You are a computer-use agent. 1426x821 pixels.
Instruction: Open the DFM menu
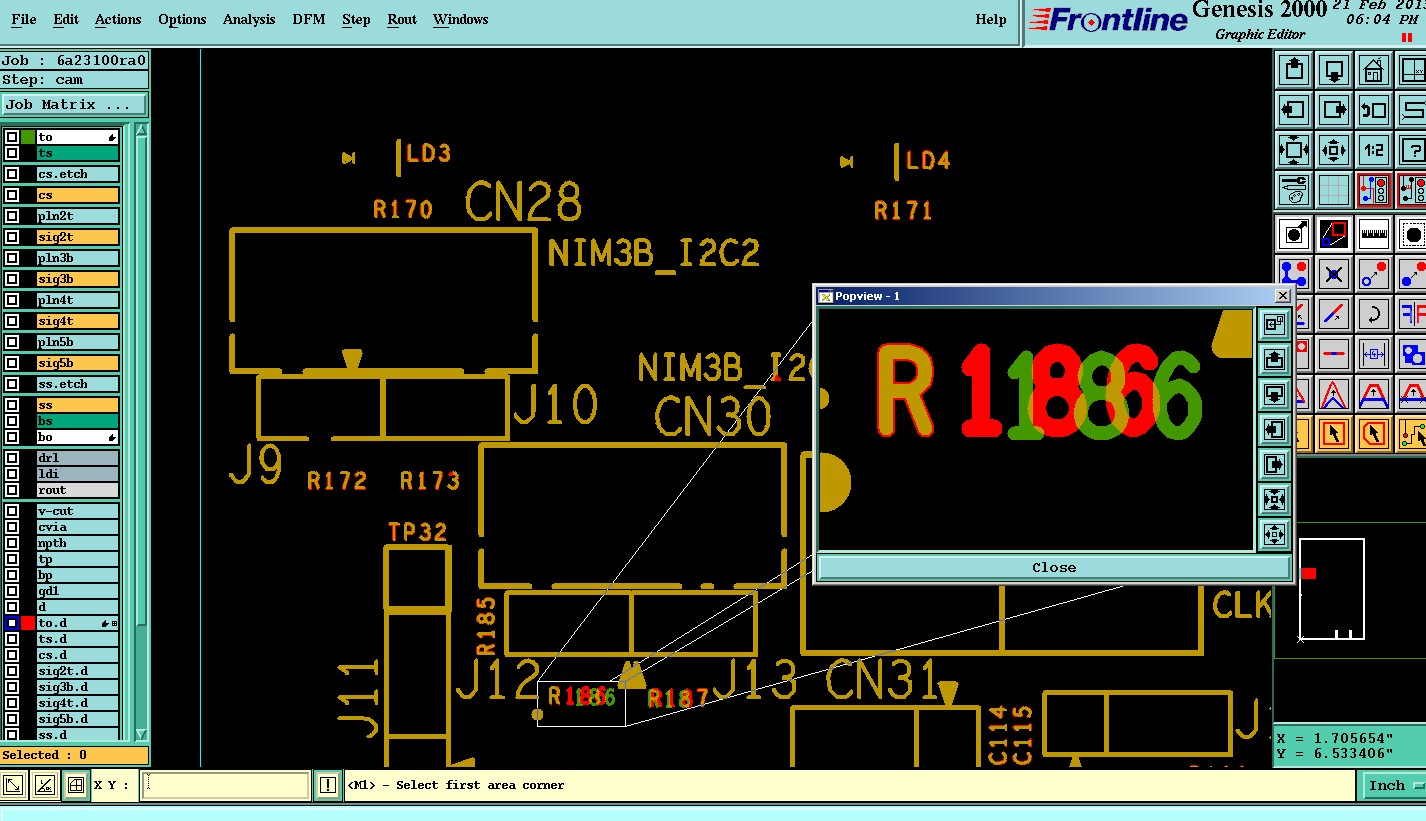(309, 19)
